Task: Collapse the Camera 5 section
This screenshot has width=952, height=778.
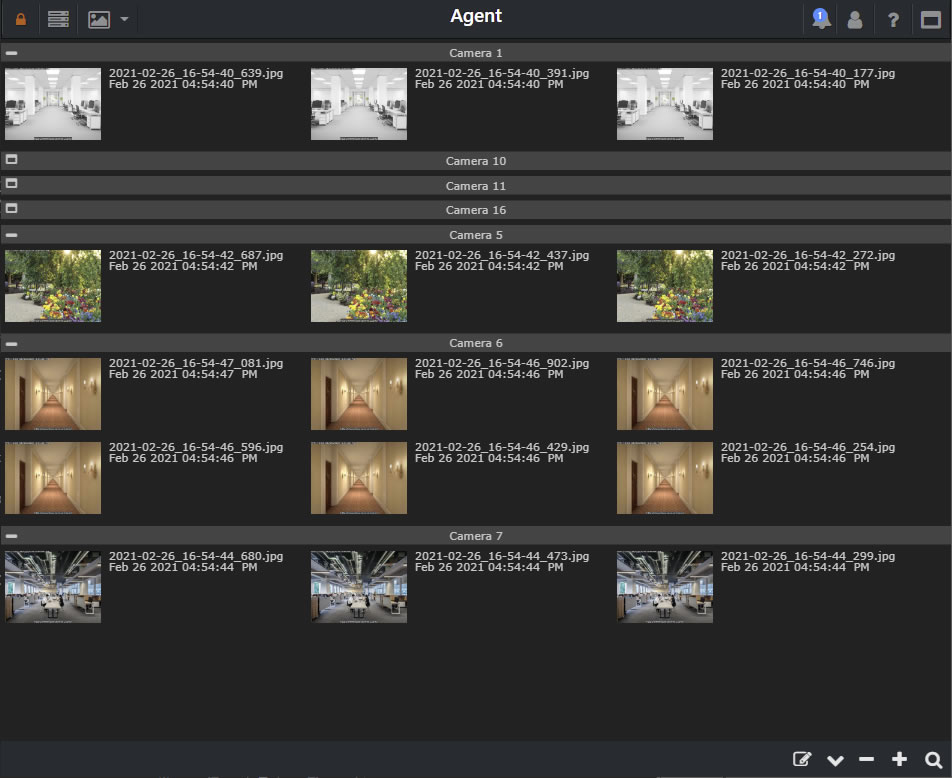Action: [11, 234]
